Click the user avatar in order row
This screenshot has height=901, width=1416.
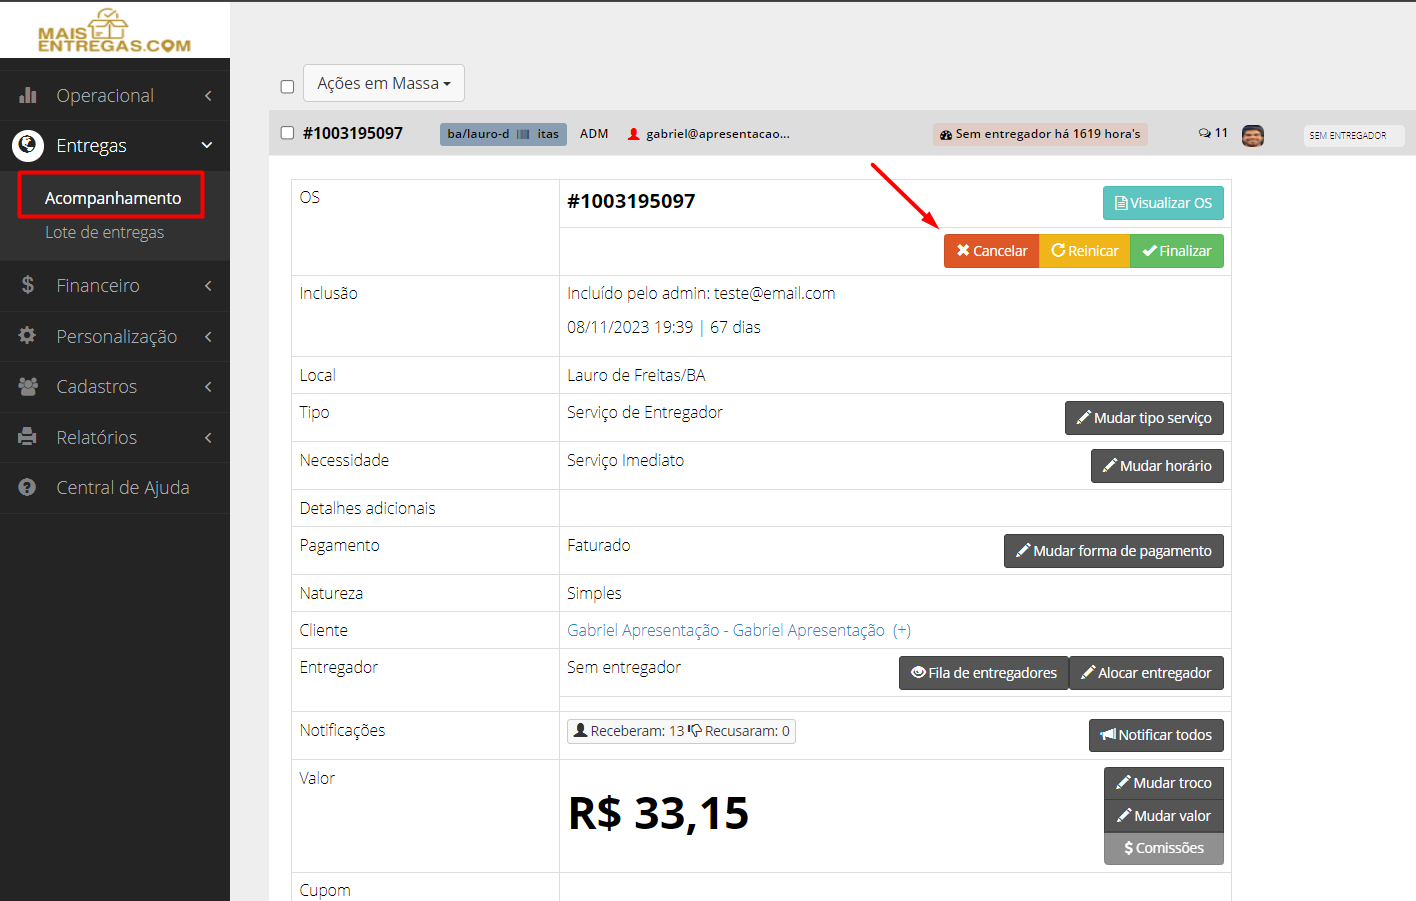(1253, 135)
